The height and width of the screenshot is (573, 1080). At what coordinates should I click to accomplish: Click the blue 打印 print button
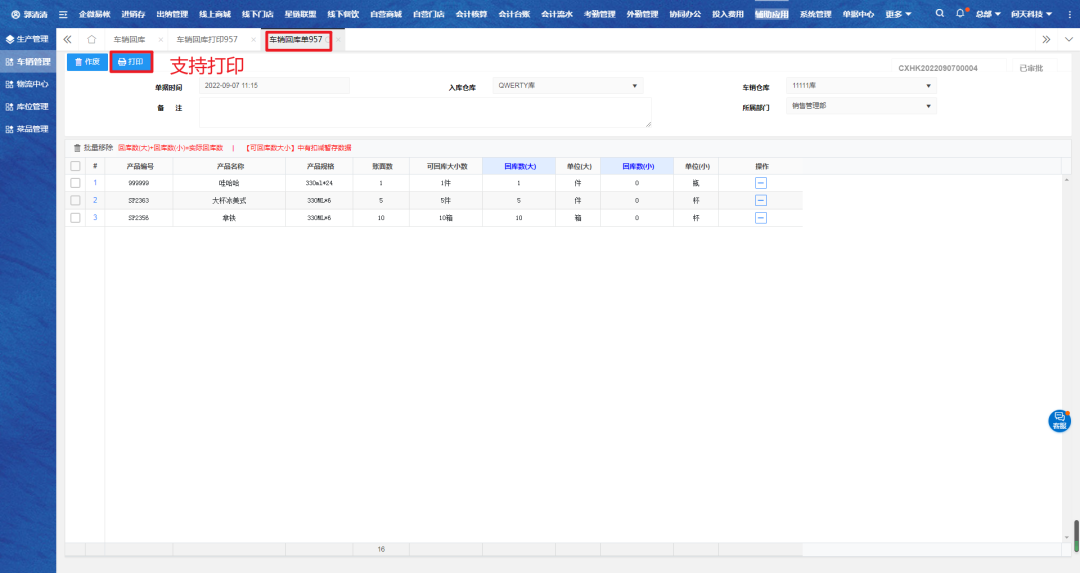131,62
